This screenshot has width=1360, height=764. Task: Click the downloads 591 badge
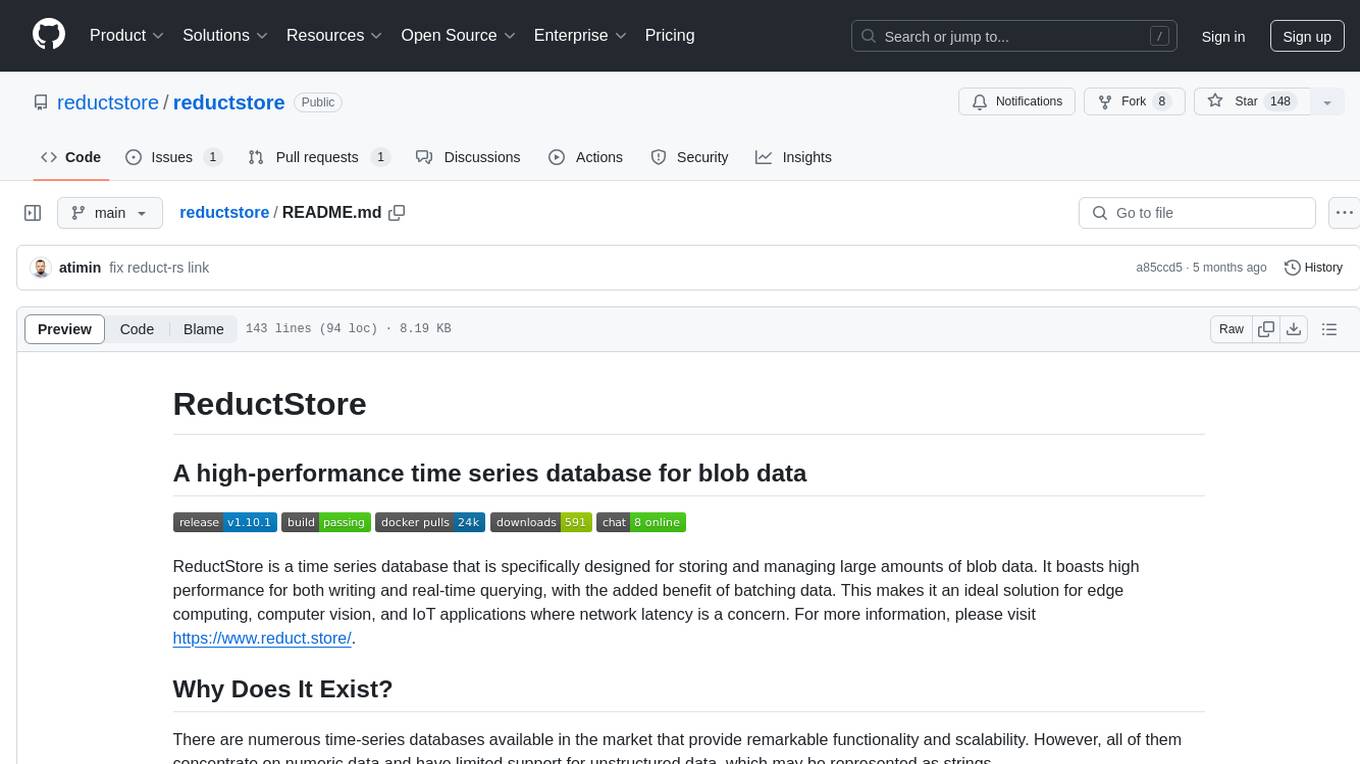(x=541, y=522)
